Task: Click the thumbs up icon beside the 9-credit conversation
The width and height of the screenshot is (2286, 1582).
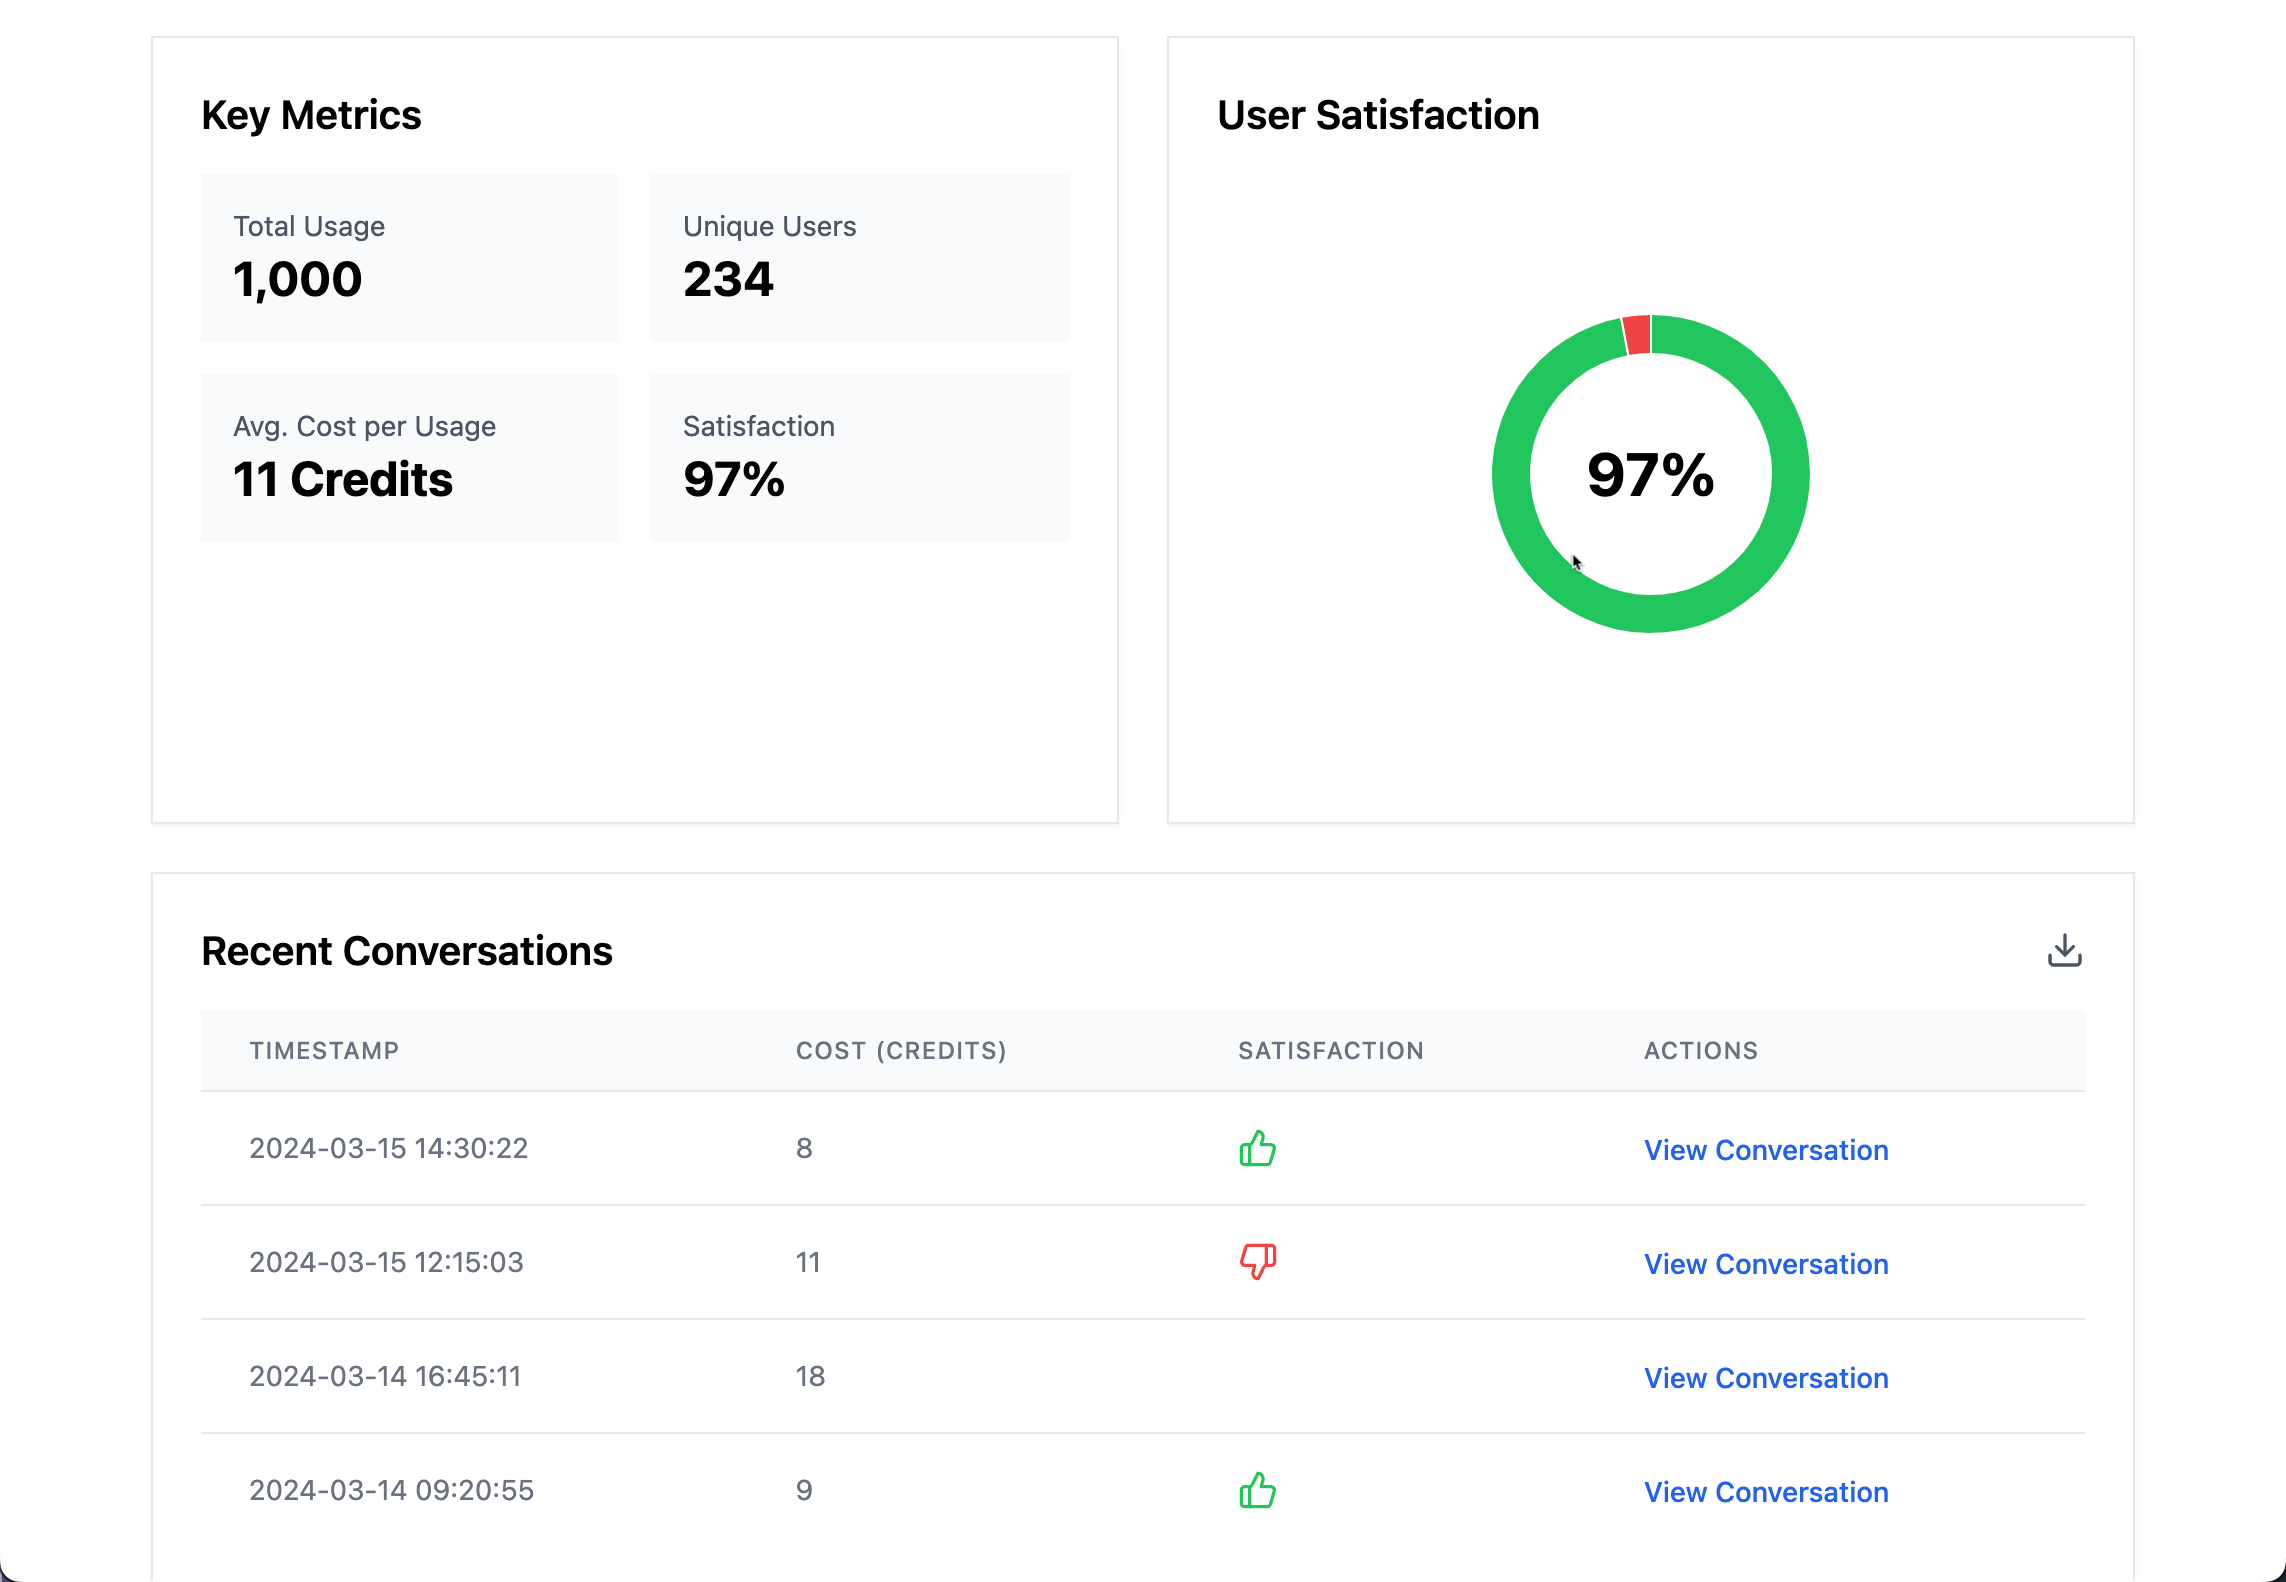Action: point(1257,1491)
